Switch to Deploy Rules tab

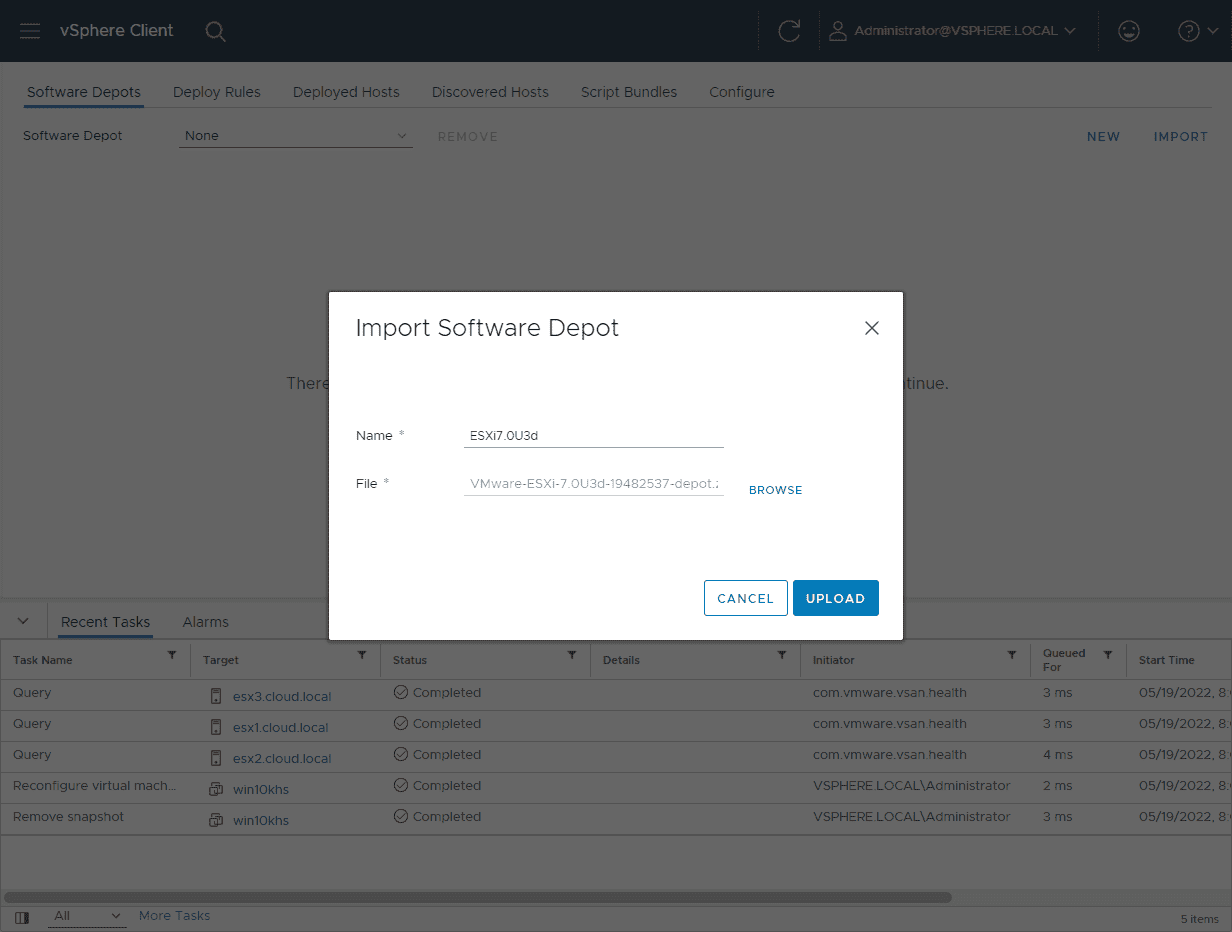(217, 92)
